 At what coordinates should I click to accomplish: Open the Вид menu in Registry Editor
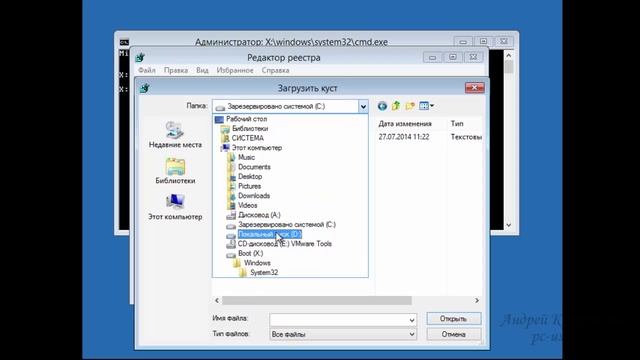click(202, 70)
